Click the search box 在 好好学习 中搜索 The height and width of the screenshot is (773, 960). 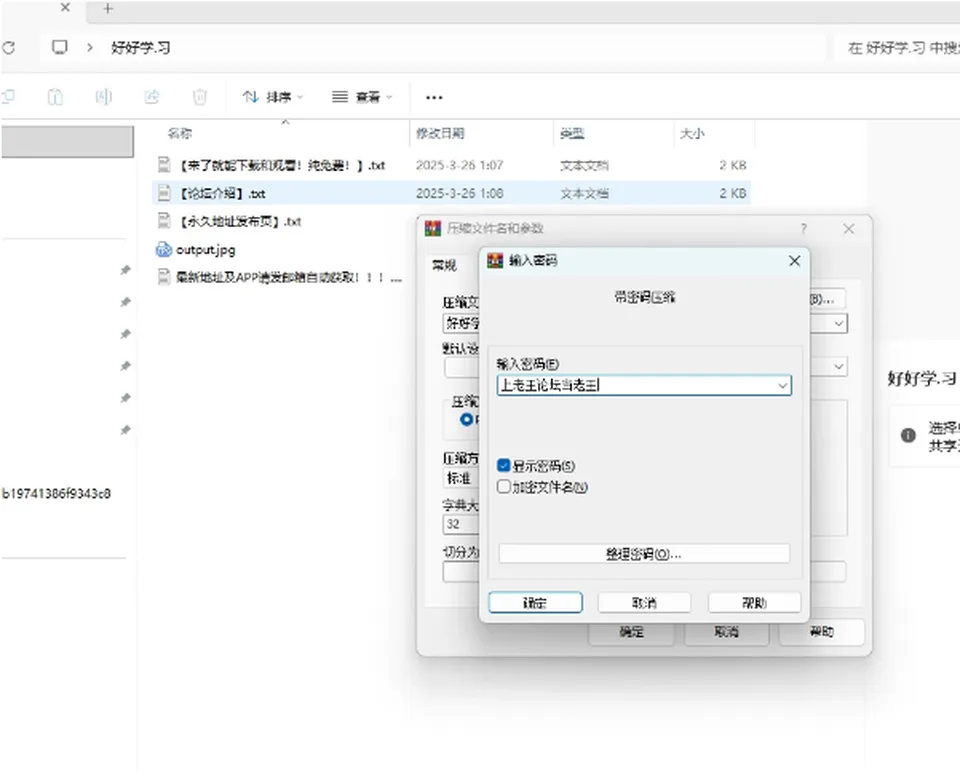897,48
